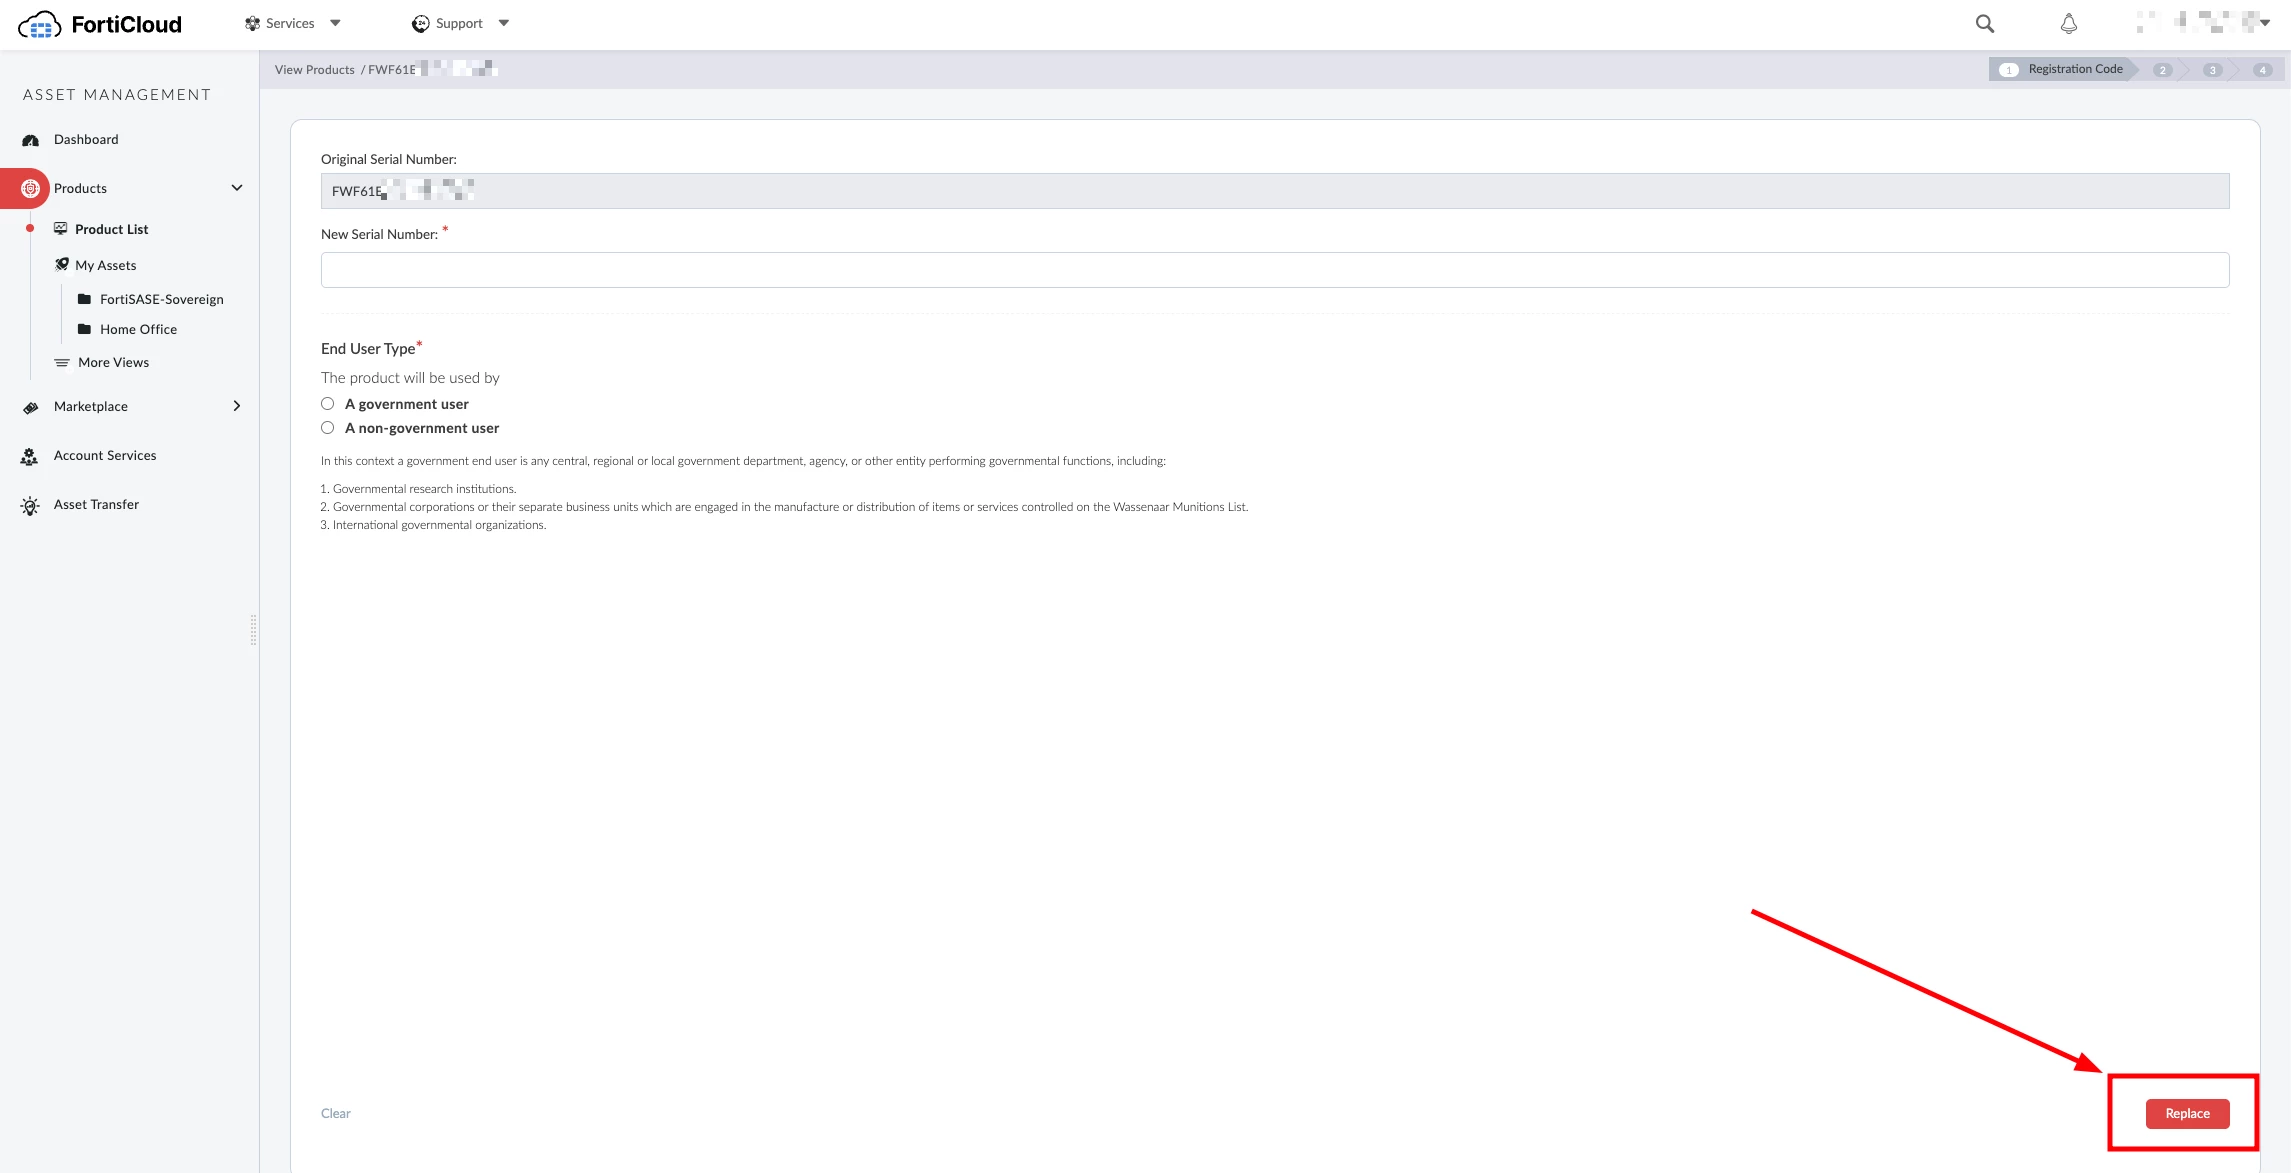
Task: Expand the Services dropdown arrow
Action: (335, 23)
